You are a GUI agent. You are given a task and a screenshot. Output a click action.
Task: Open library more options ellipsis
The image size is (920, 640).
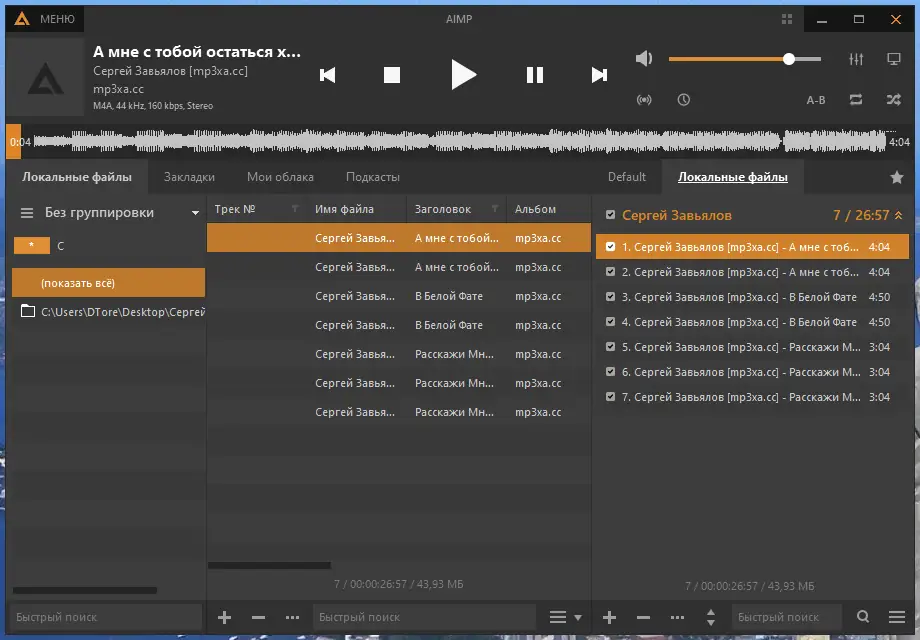tap(292, 617)
